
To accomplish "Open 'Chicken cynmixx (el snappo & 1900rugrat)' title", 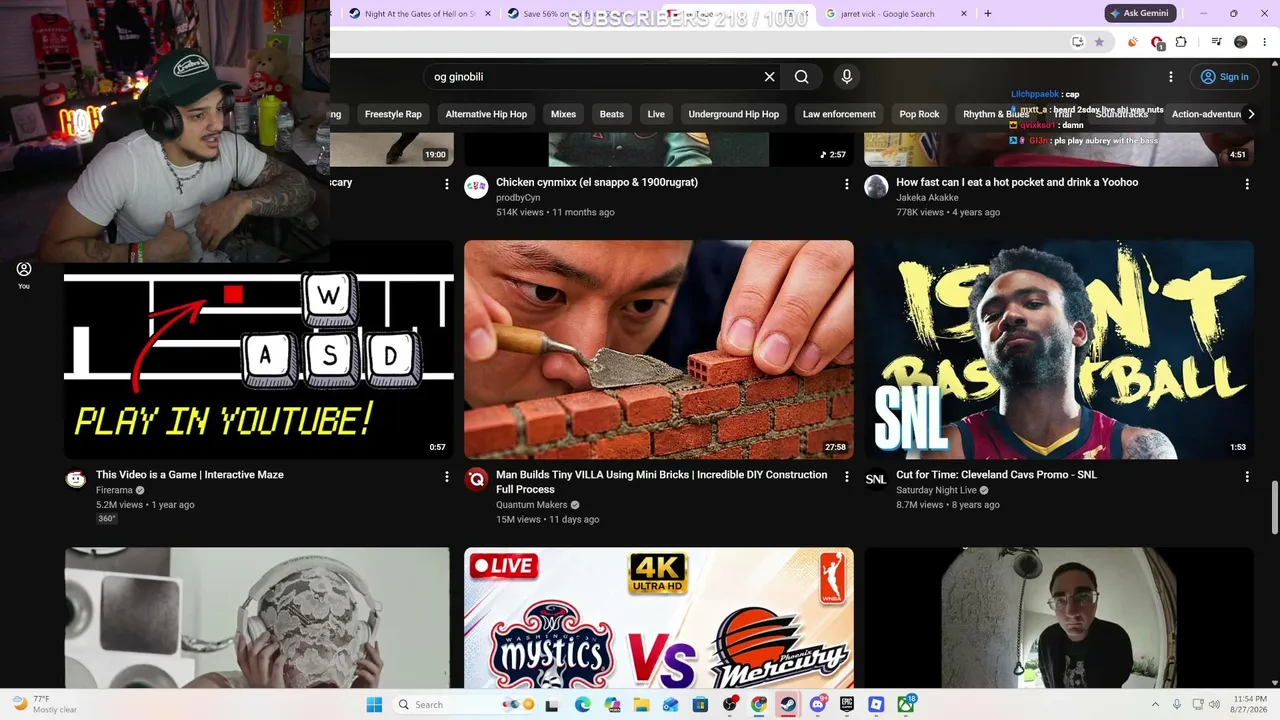I will [x=597, y=182].
